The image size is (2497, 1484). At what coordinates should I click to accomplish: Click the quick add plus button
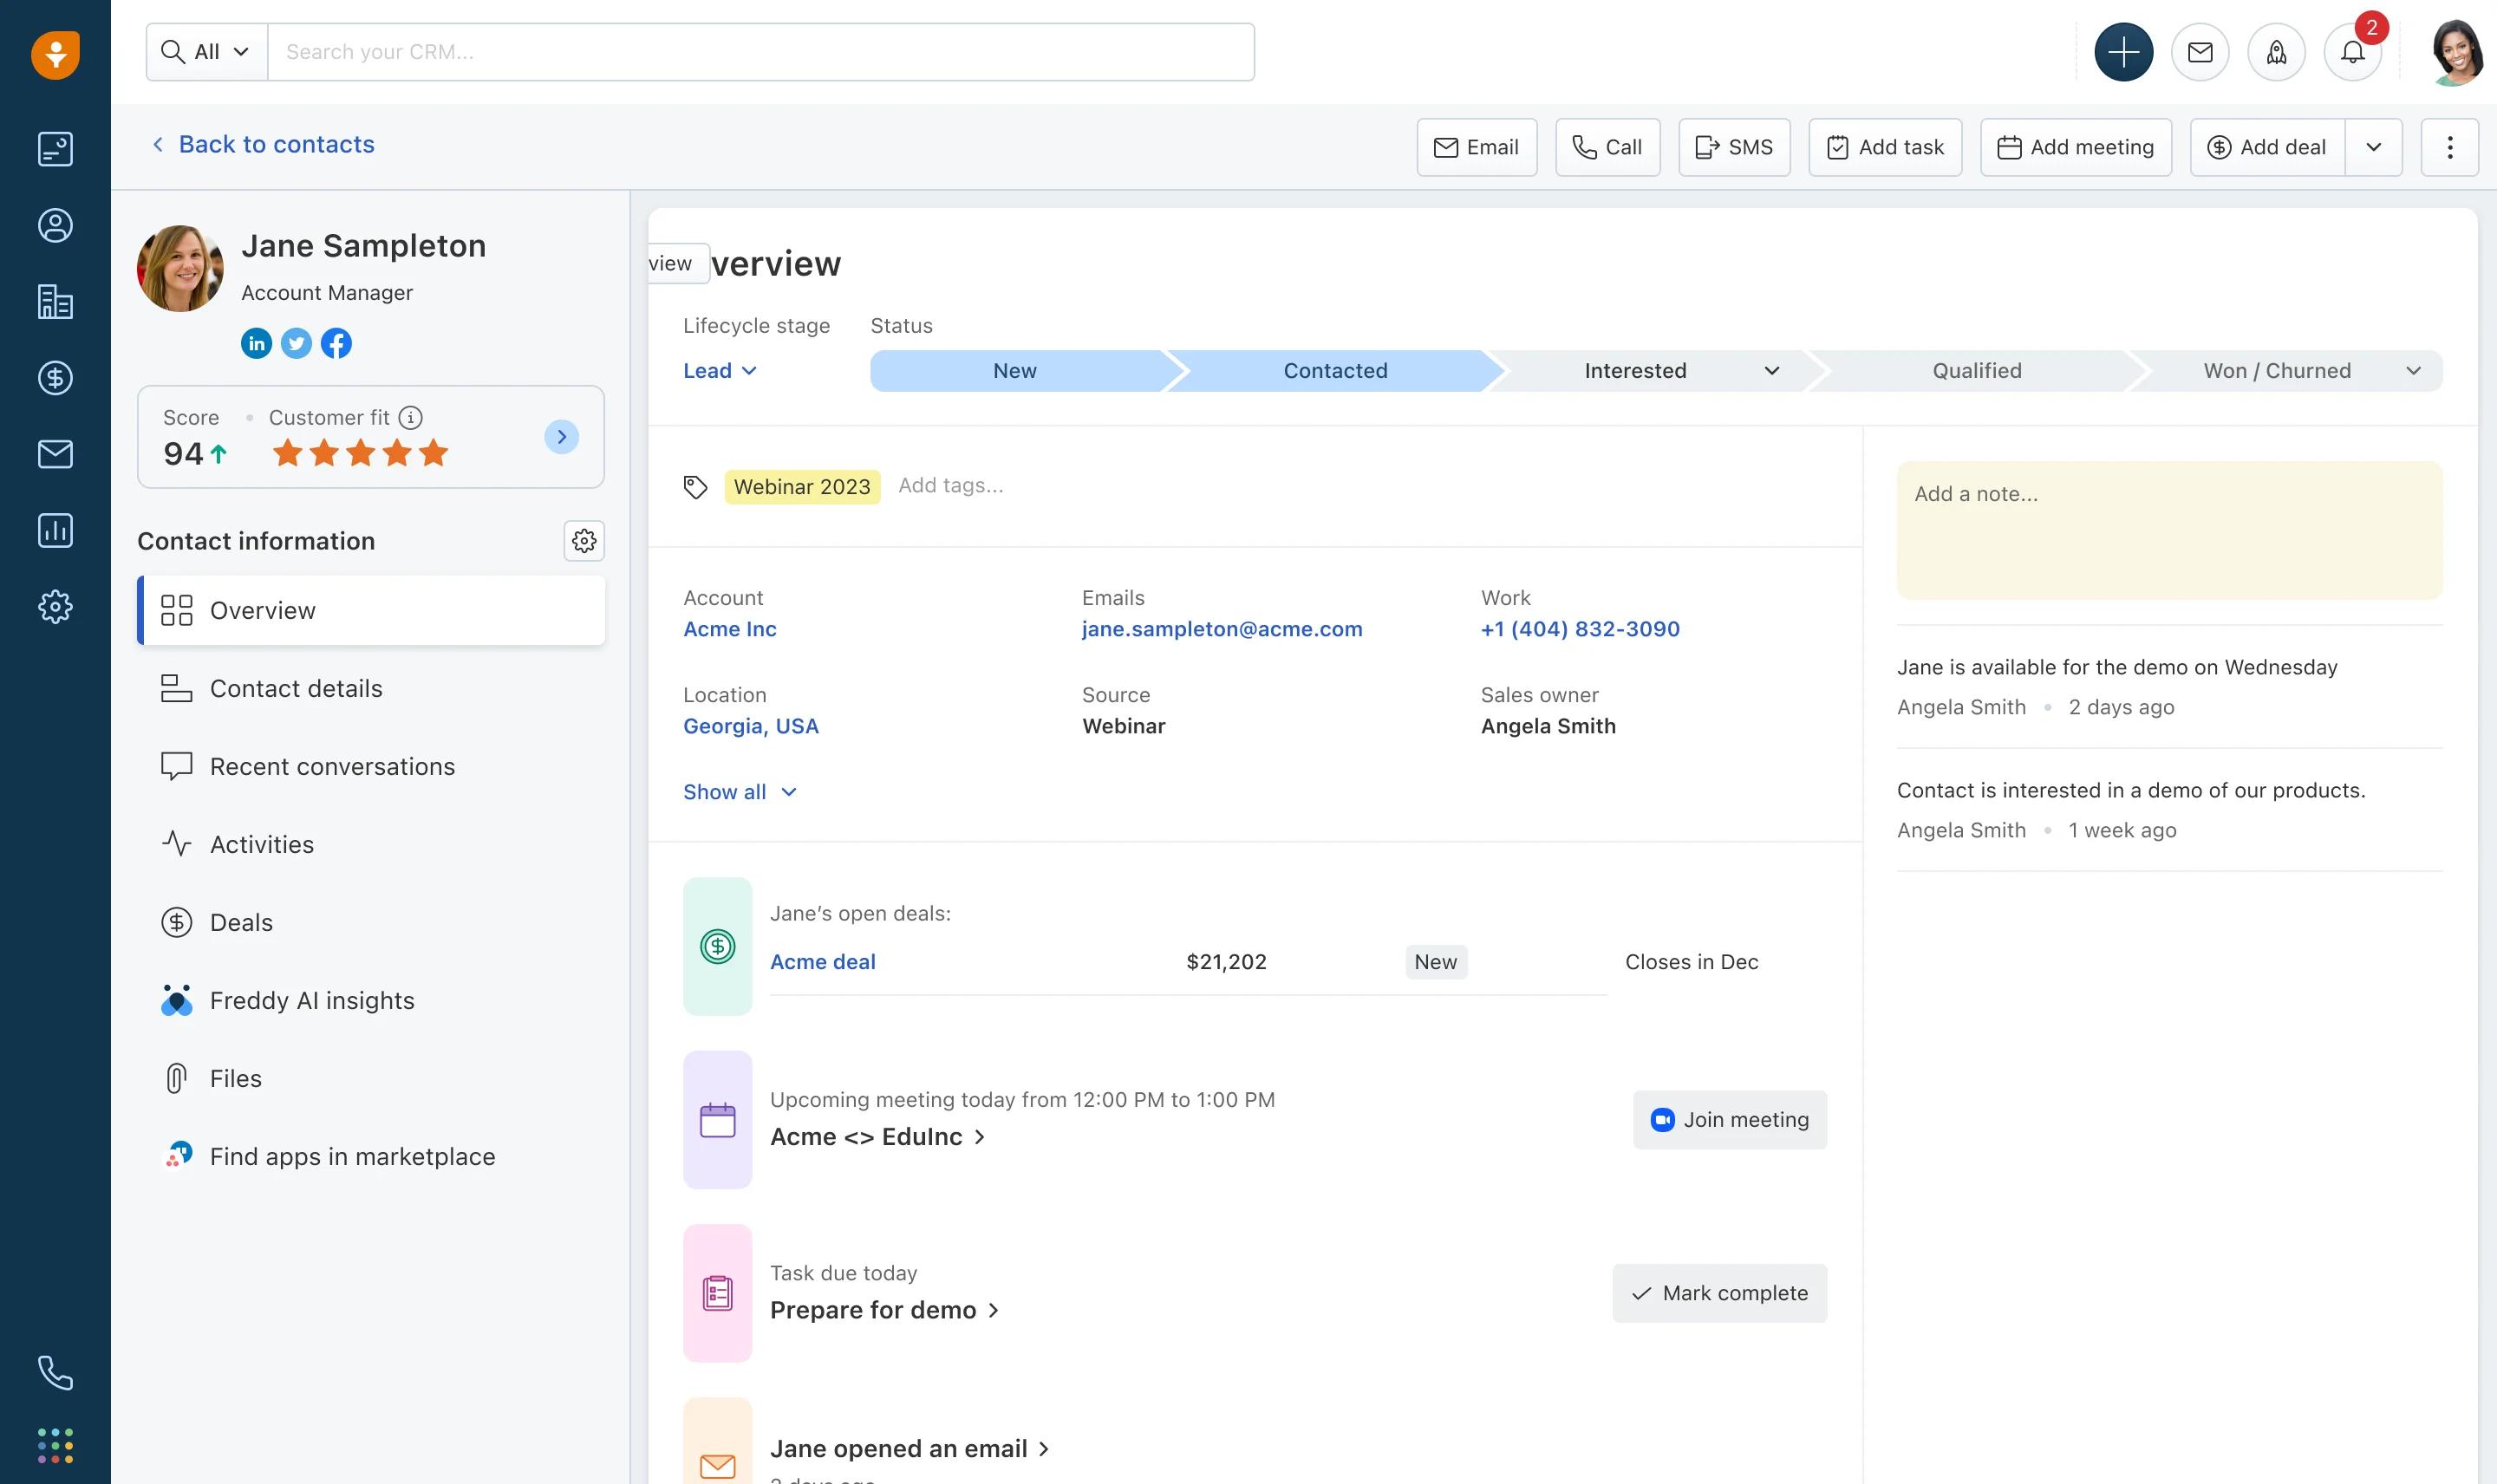2124,52
